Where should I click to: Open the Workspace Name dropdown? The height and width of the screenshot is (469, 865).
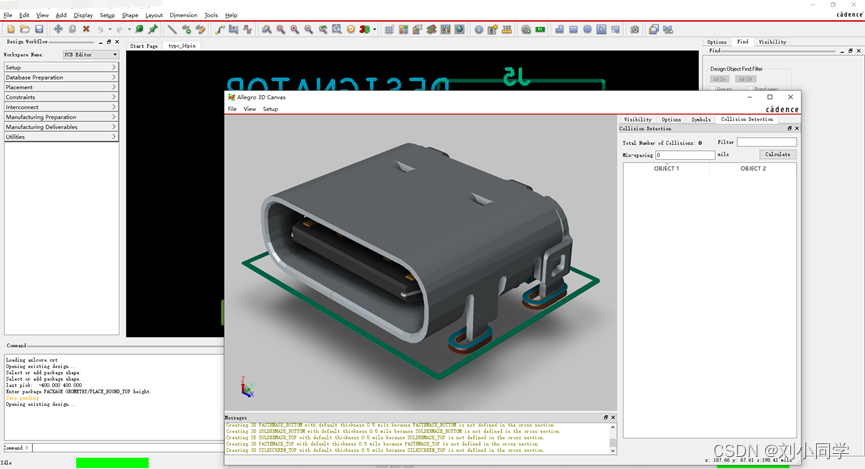91,55
